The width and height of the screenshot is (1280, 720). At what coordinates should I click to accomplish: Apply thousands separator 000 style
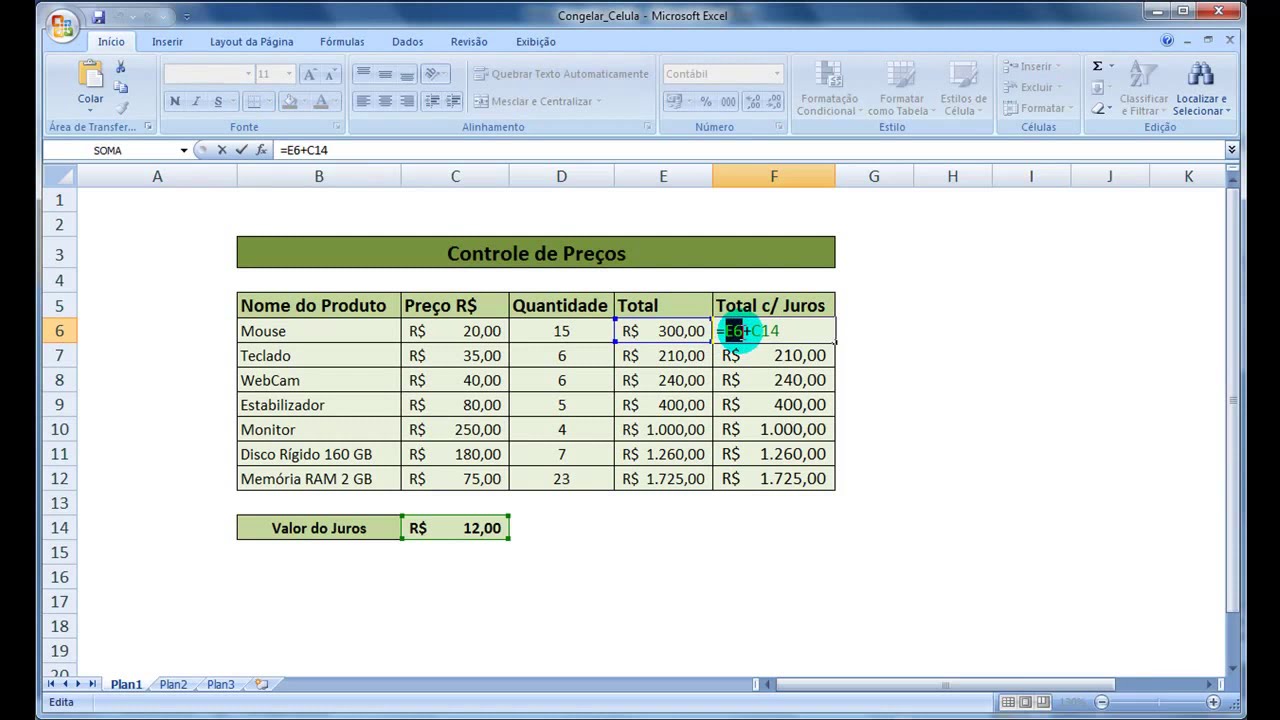pos(728,101)
